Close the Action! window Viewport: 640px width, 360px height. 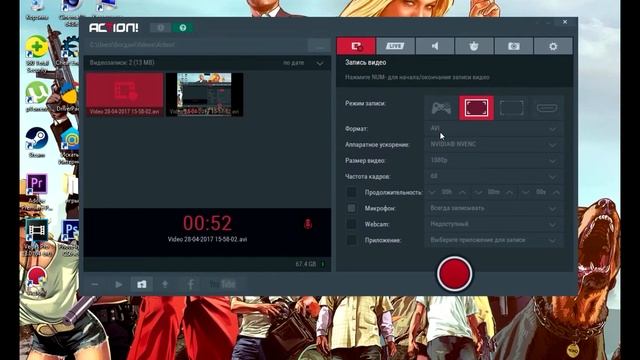pyautogui.click(x=565, y=22)
